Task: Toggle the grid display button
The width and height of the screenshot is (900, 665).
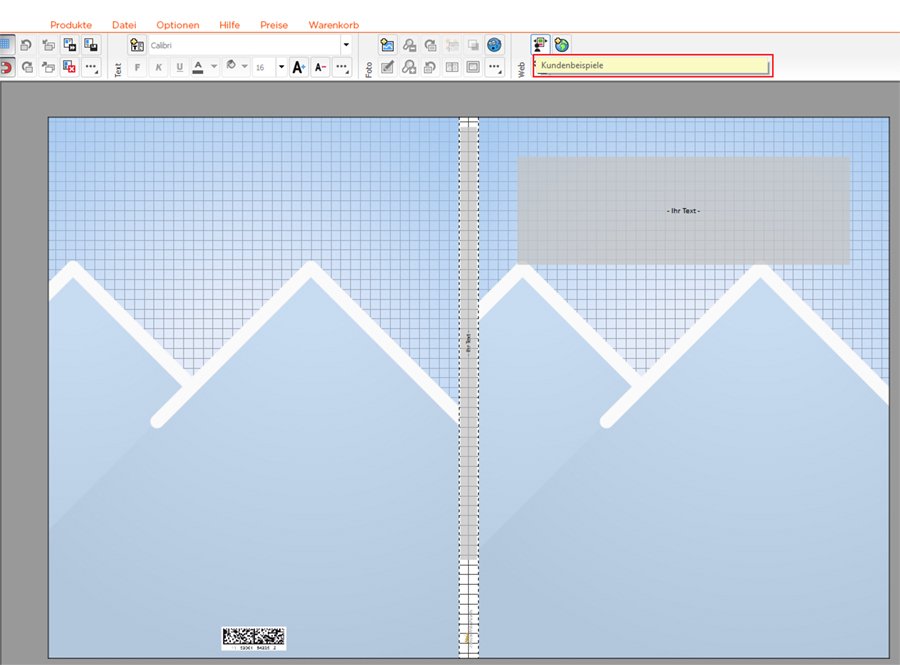Action: [x=5, y=45]
